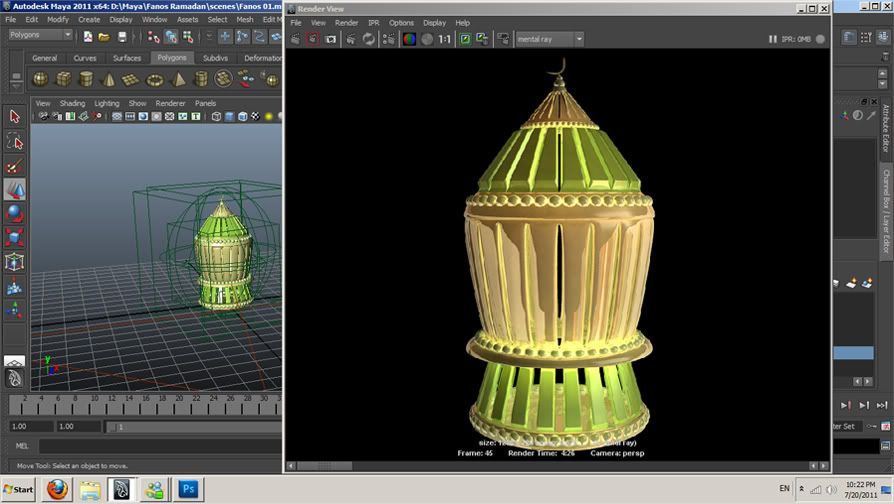Switch to the Surfaces shelf tab

[x=127, y=58]
